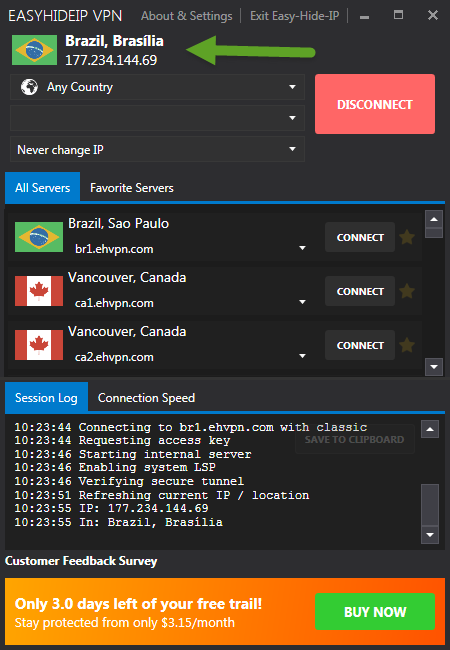Click session log scrollbar up arrow
This screenshot has width=450, height=650.
[x=430, y=429]
